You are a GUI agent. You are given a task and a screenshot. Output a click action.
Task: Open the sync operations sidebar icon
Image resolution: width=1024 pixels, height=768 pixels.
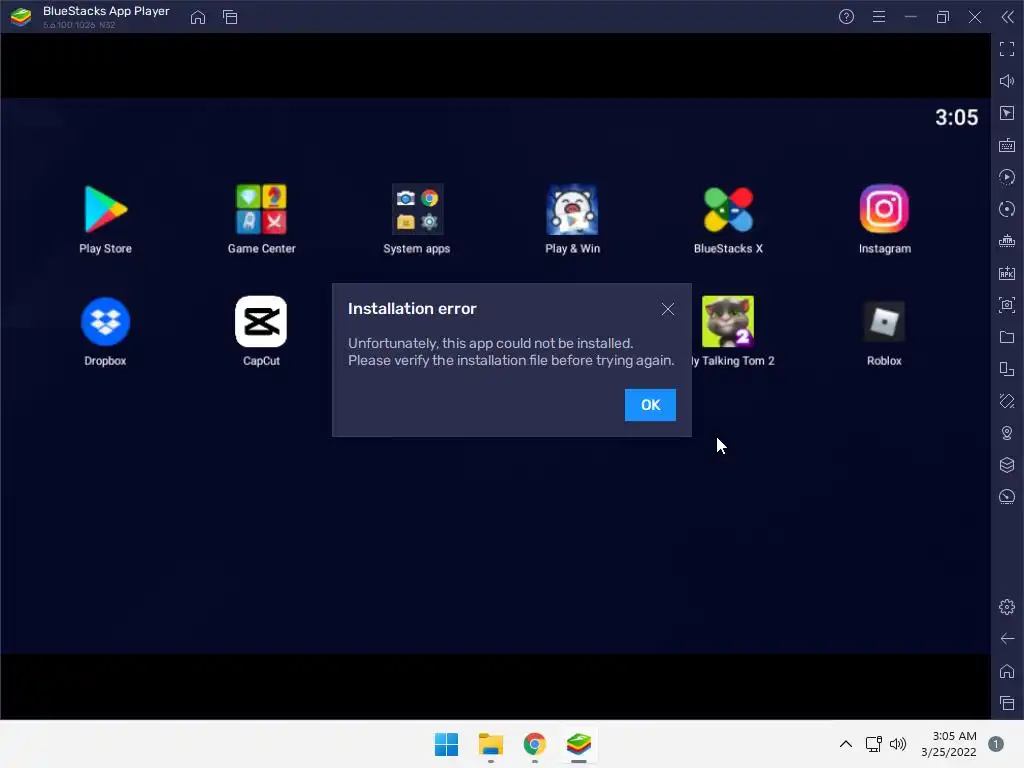point(1007,177)
